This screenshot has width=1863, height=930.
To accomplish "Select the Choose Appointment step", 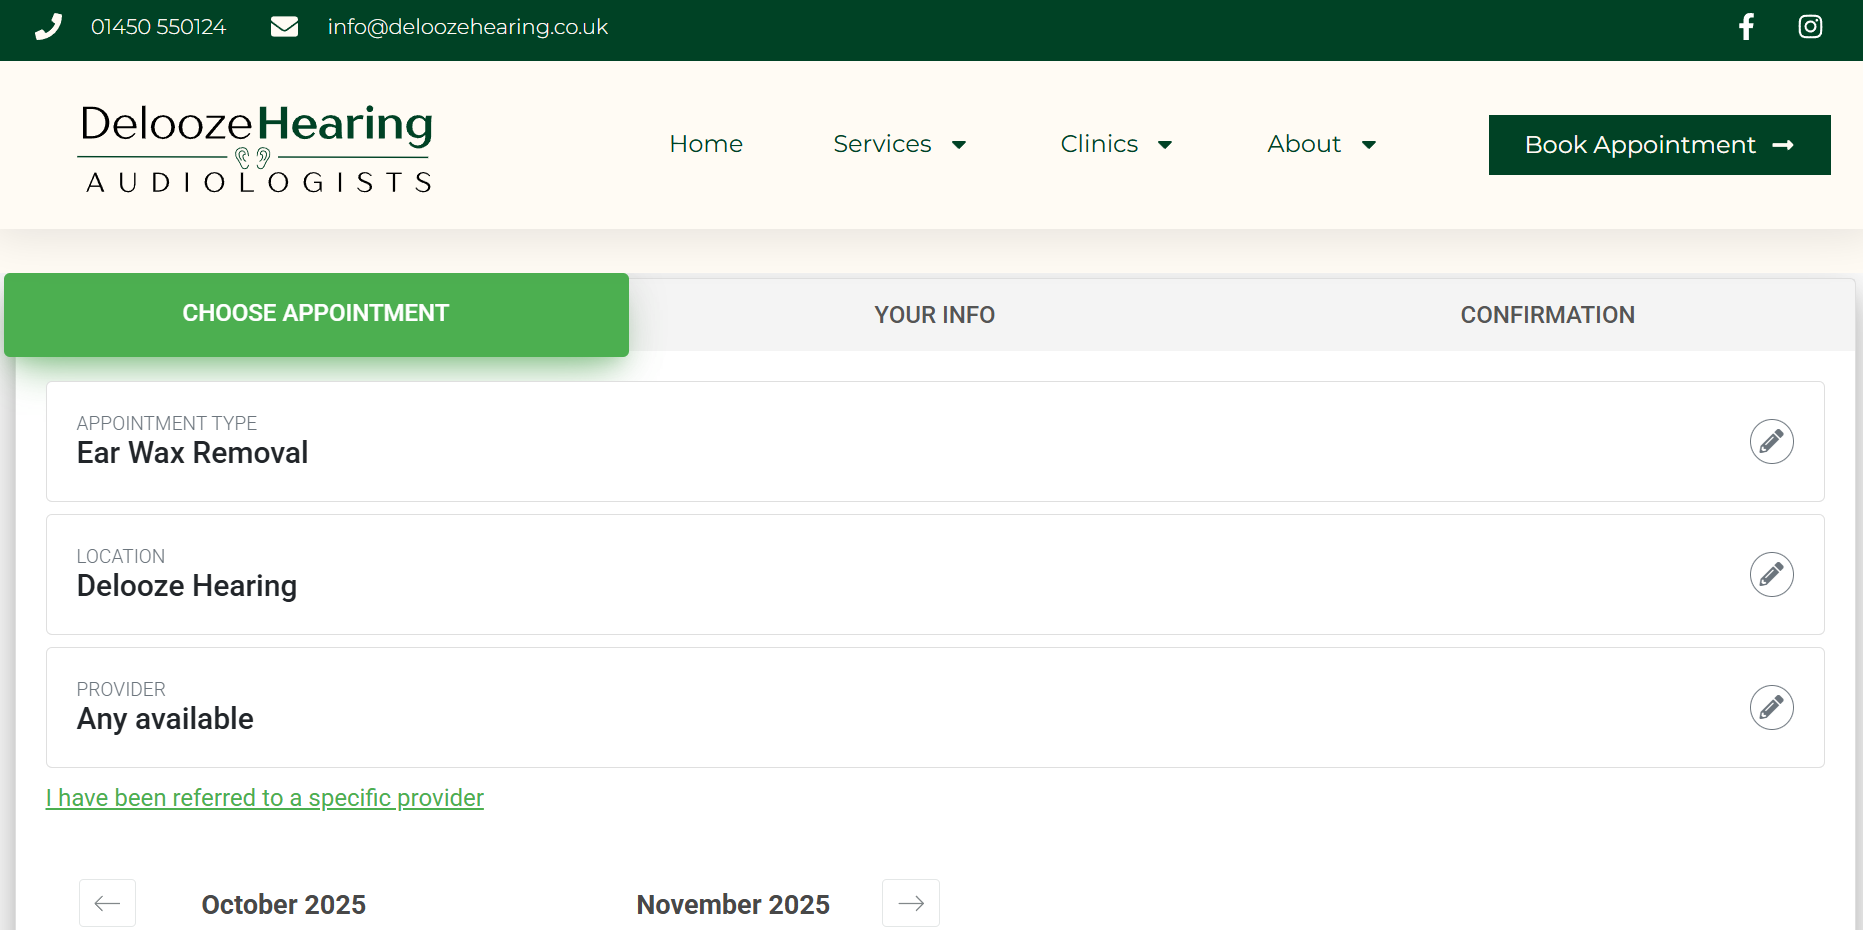I will (316, 314).
